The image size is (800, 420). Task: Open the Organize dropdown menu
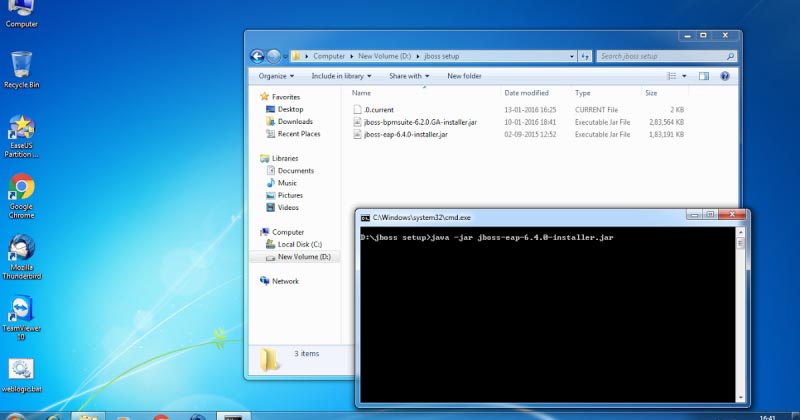[x=276, y=76]
